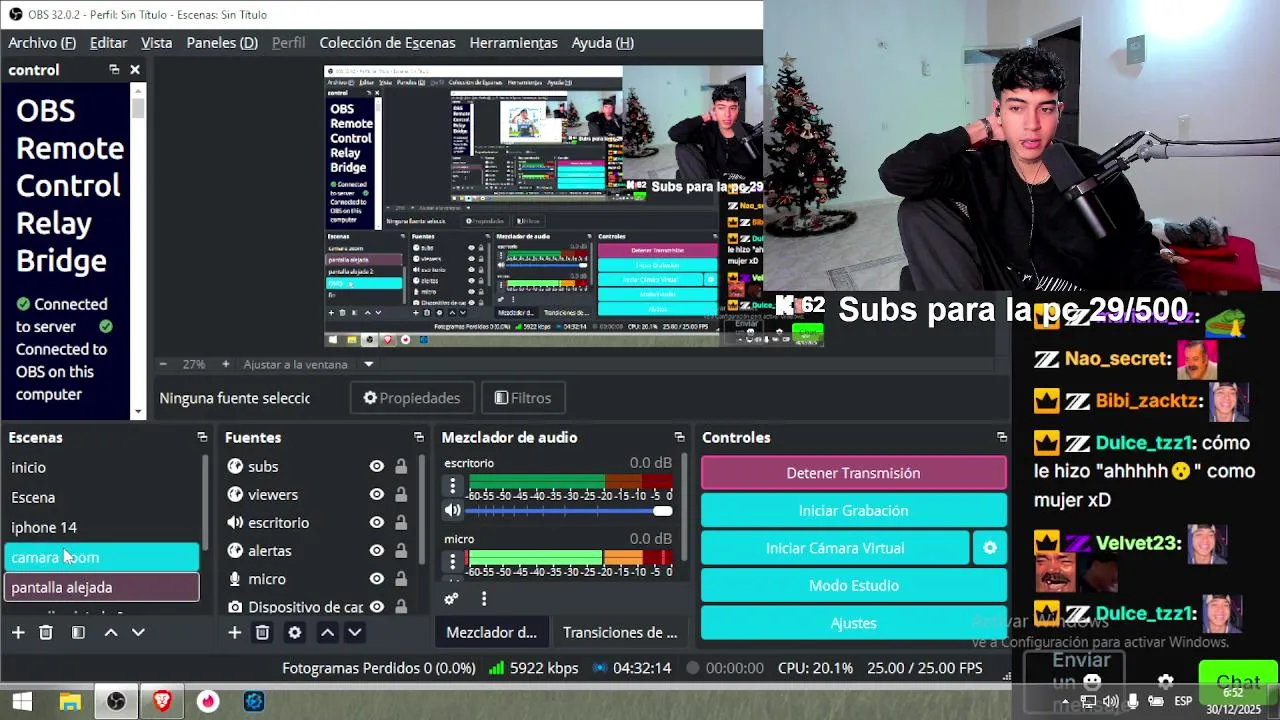This screenshot has height=720, width=1280.
Task: Open Brave browser from taskbar
Action: point(162,702)
